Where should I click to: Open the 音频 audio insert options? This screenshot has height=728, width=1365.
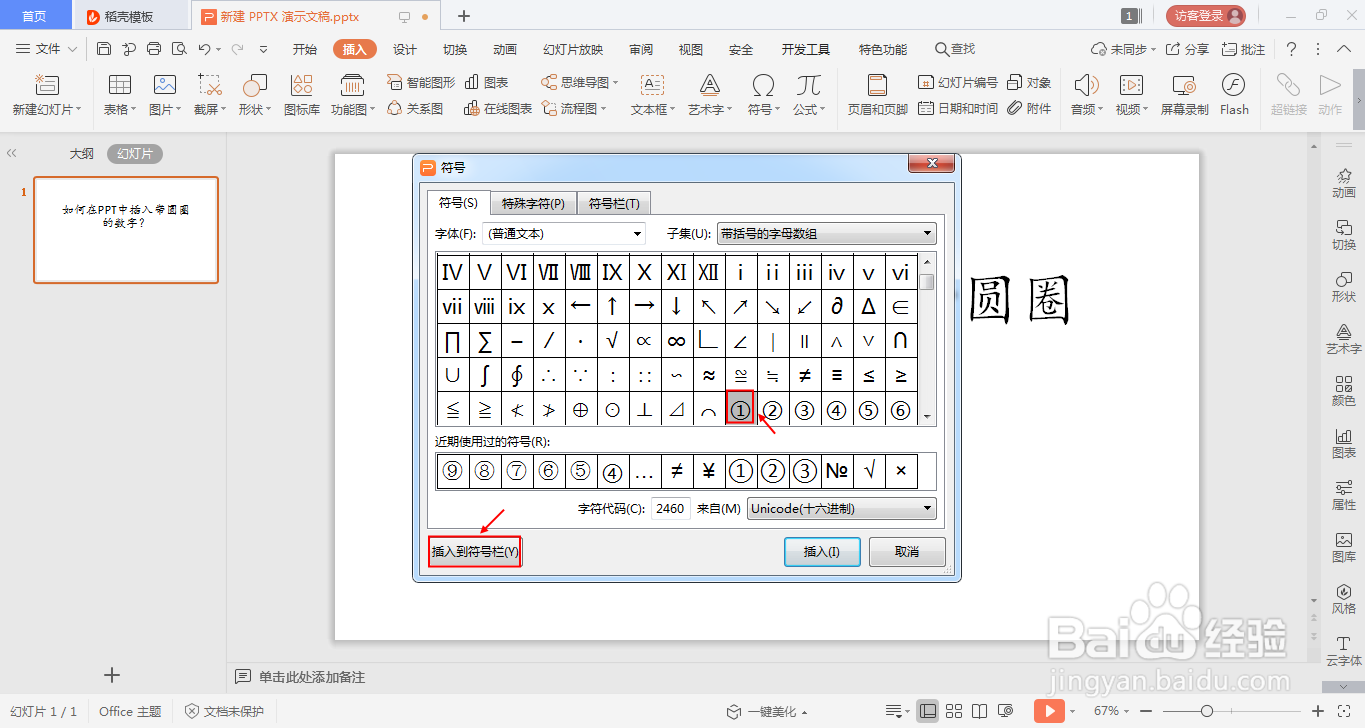click(x=1084, y=95)
